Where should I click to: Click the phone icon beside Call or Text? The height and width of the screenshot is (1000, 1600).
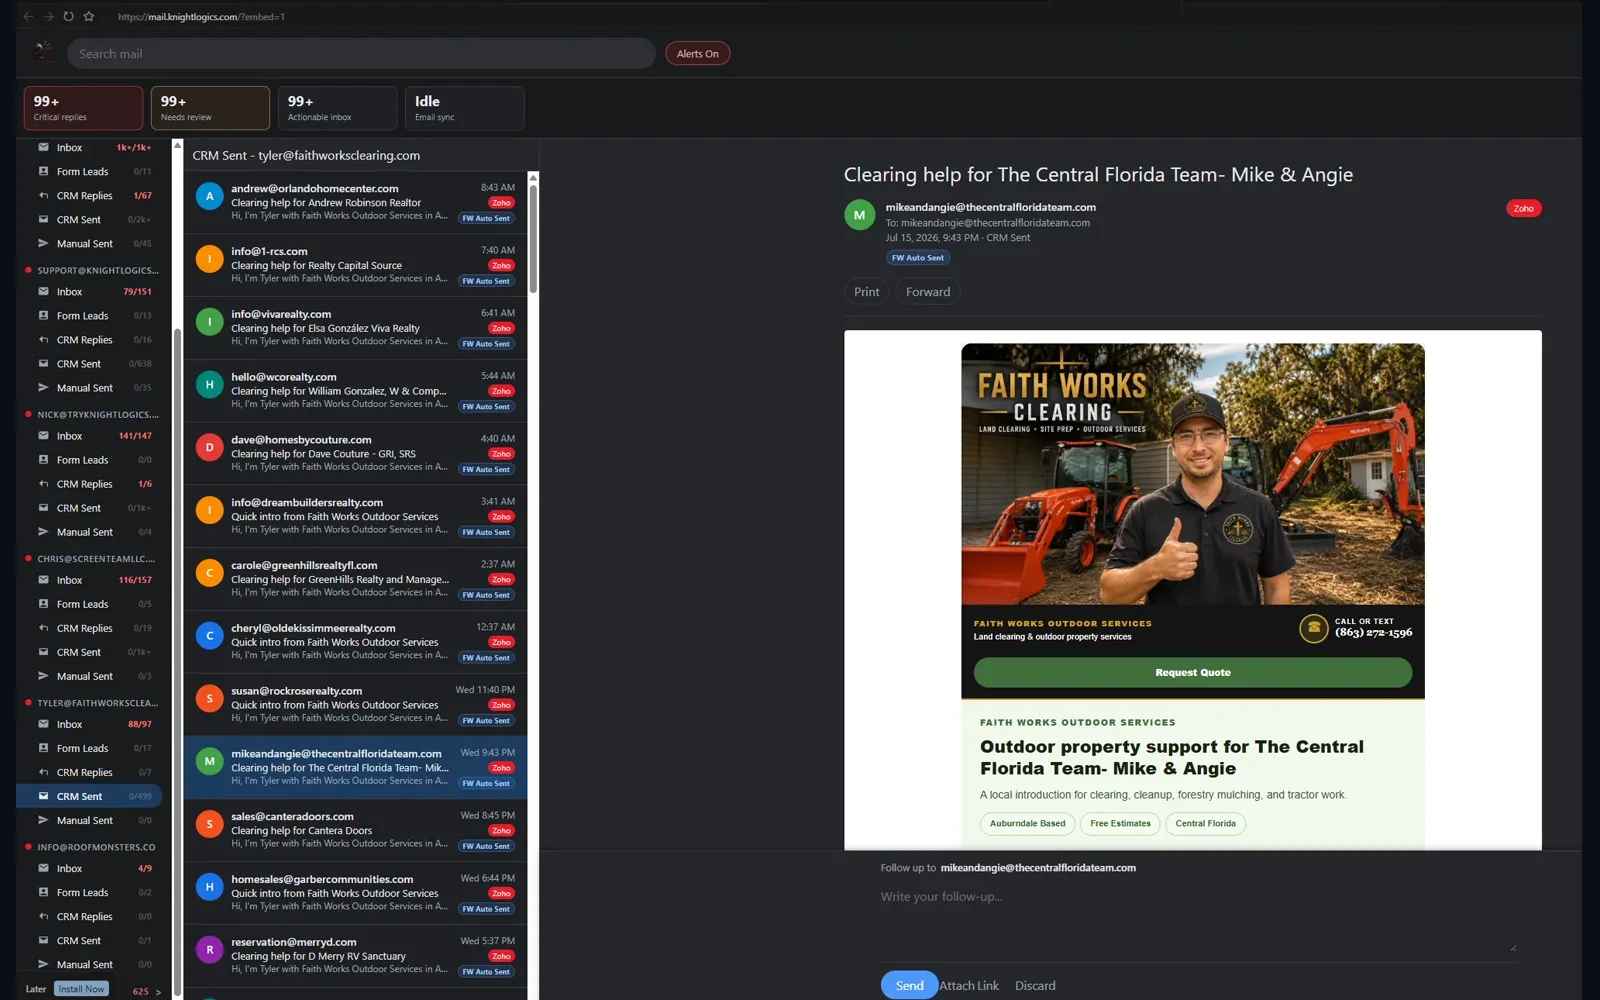point(1313,627)
